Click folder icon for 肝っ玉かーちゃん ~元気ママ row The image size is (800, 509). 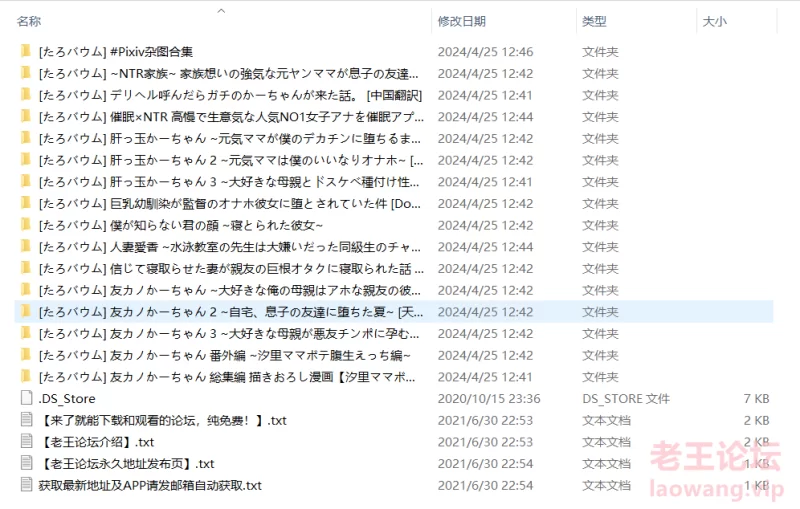click(x=26, y=138)
